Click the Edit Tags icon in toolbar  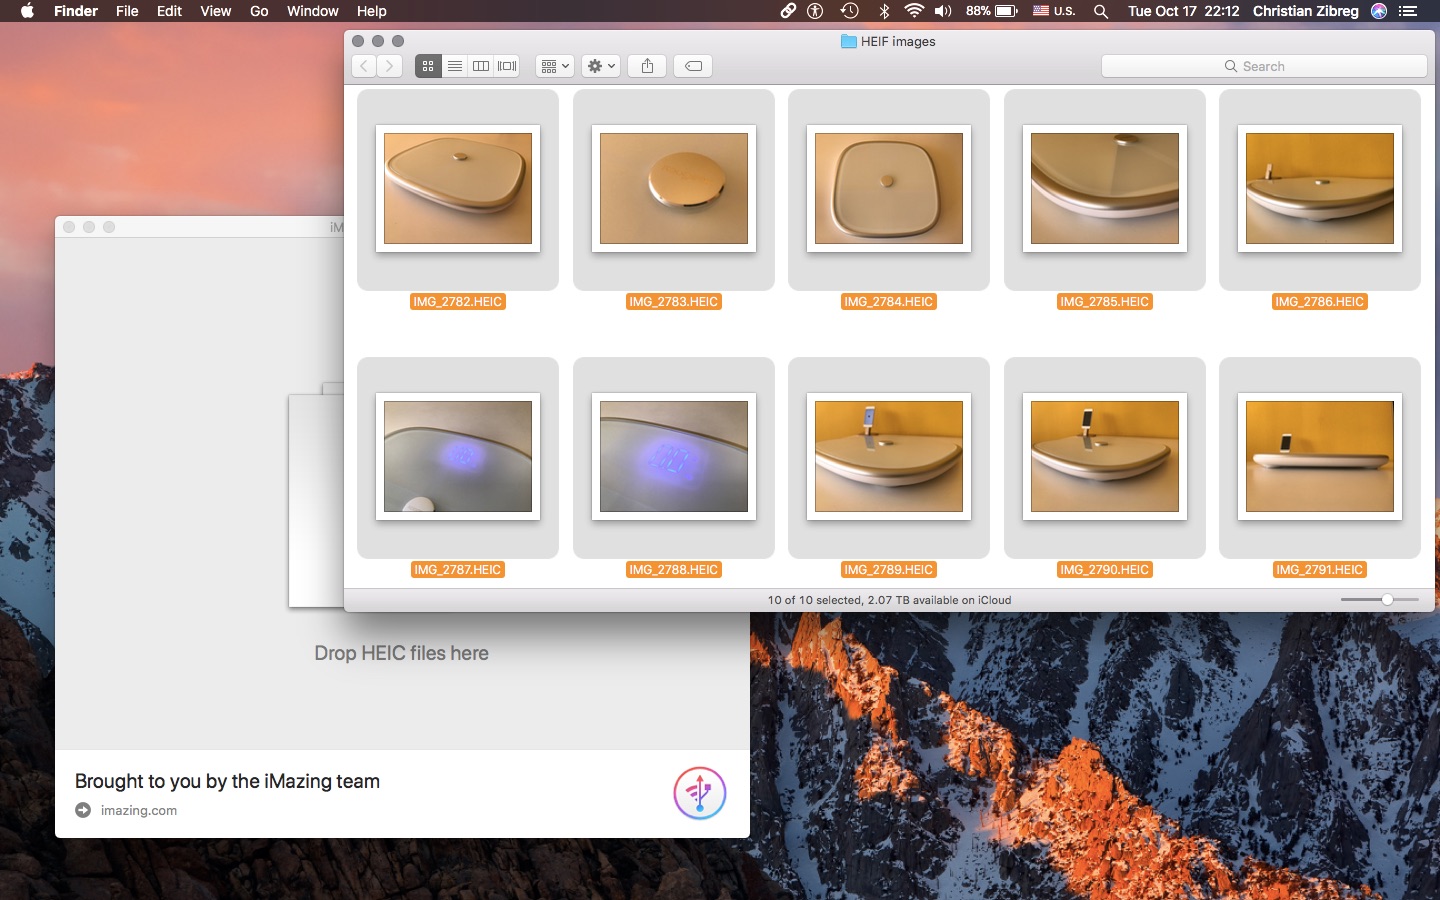693,66
